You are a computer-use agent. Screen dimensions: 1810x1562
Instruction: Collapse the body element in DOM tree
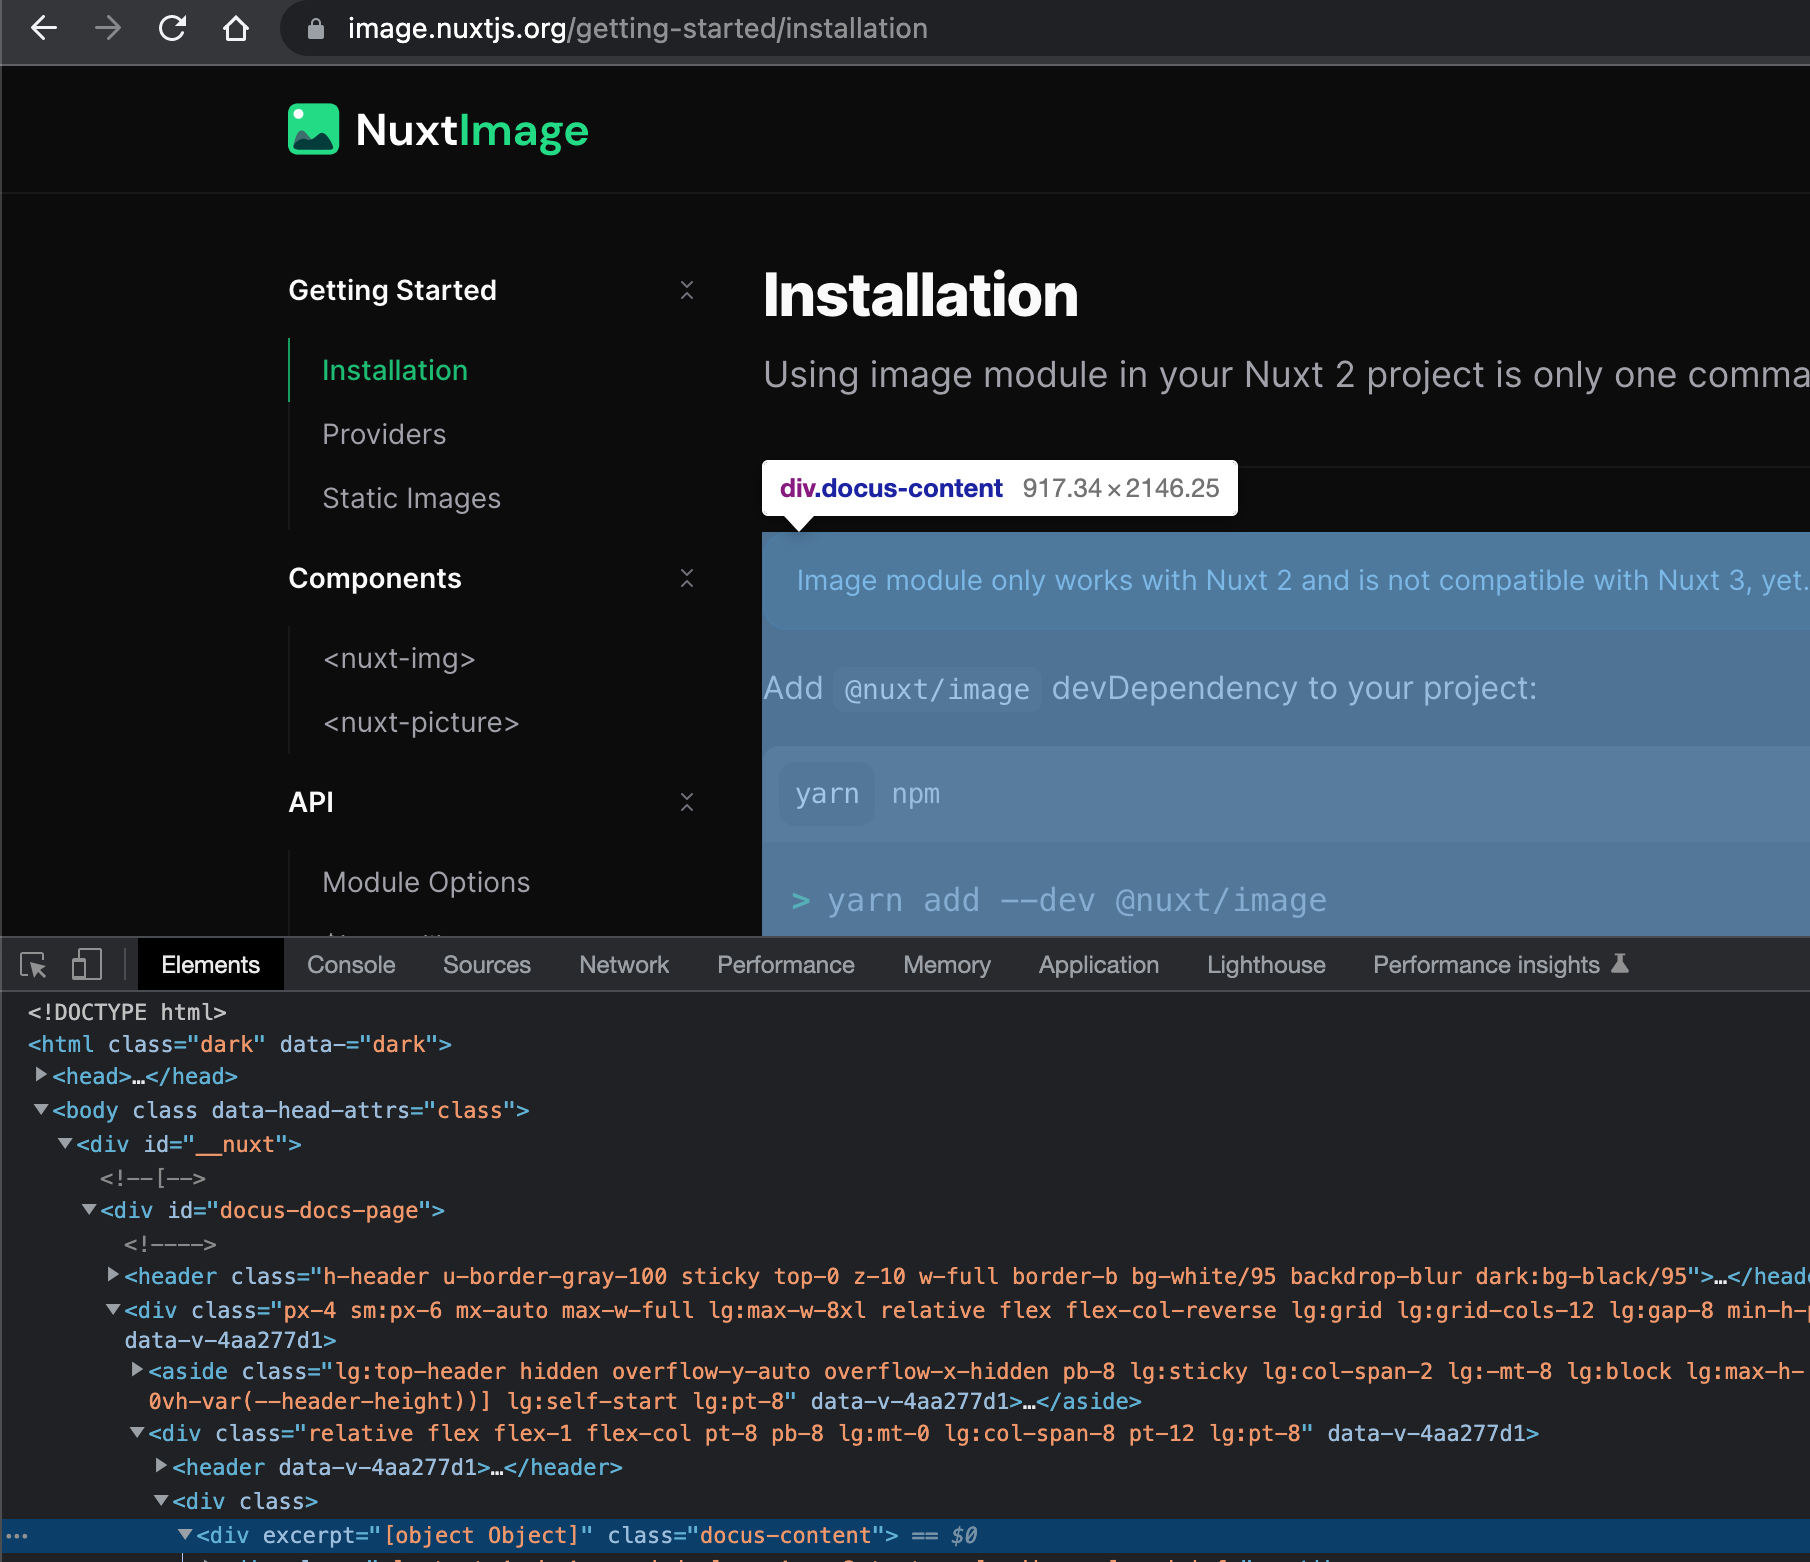(x=41, y=1109)
